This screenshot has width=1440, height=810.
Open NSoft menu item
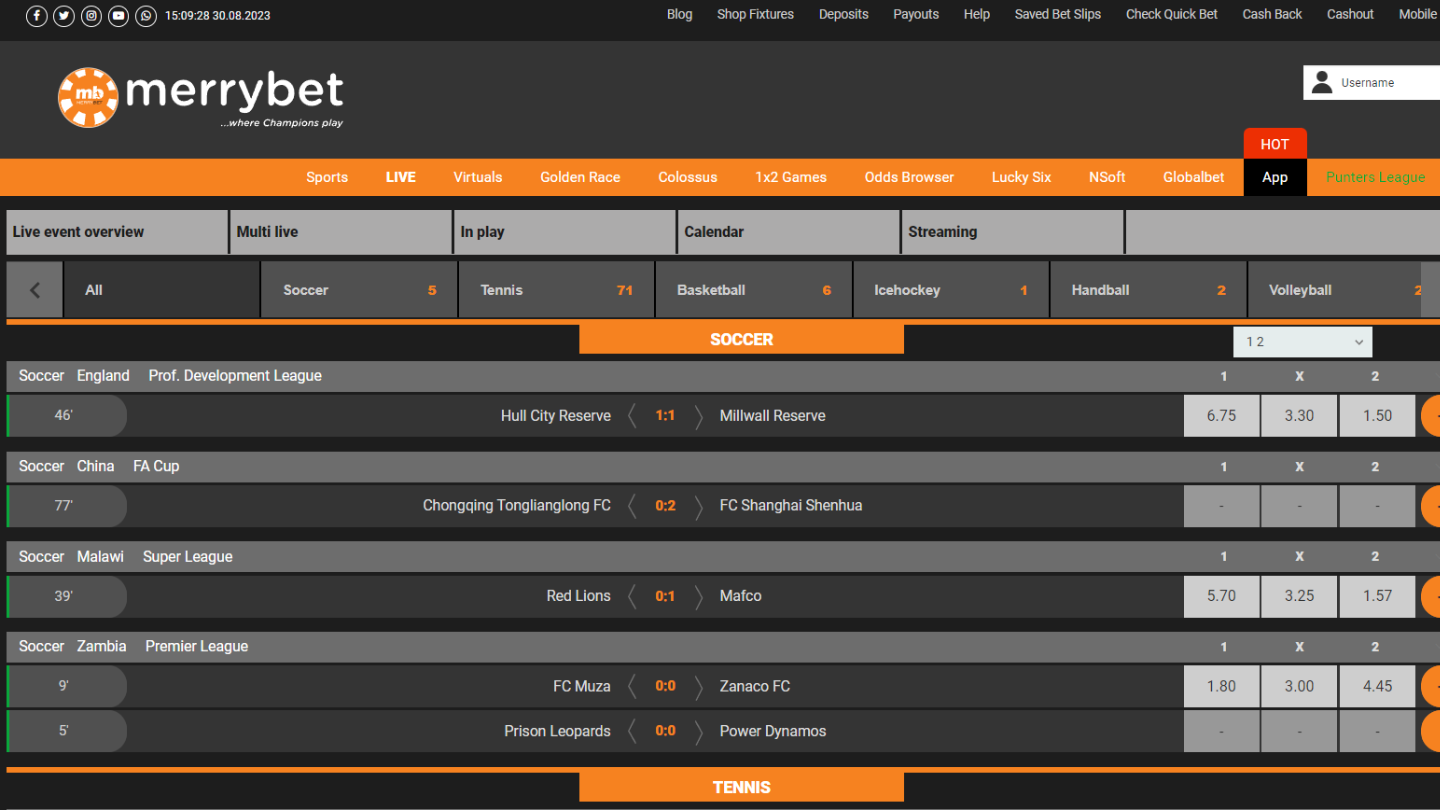1107,177
